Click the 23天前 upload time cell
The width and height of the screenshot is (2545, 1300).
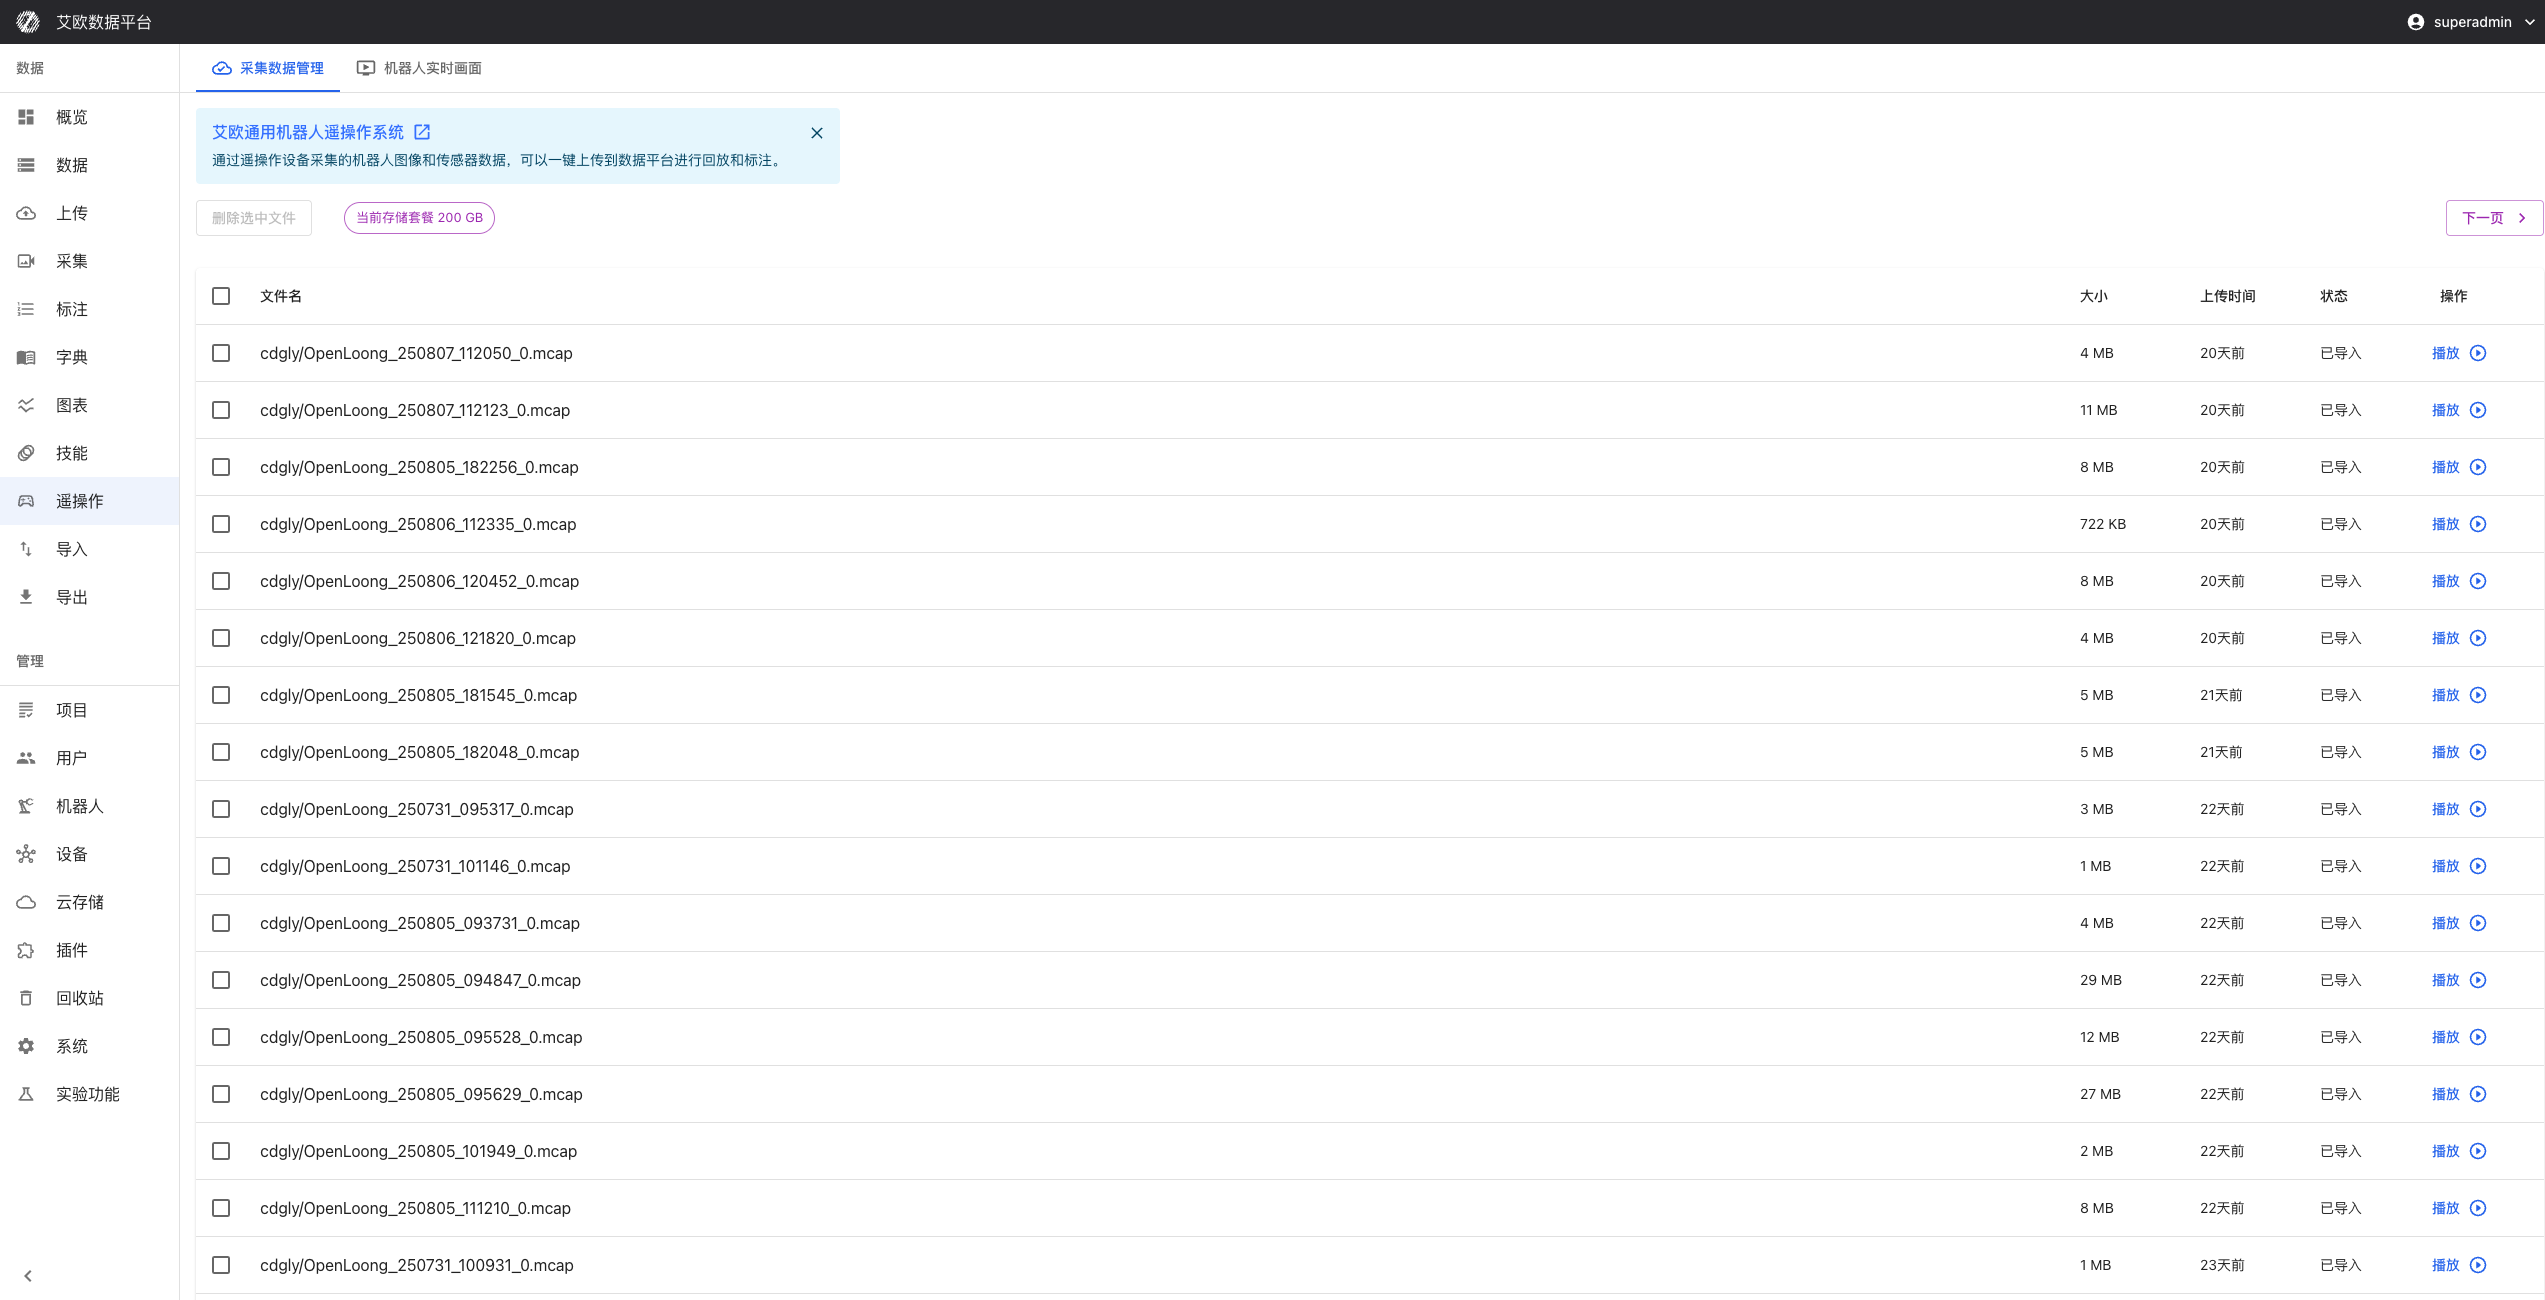(x=2222, y=1265)
